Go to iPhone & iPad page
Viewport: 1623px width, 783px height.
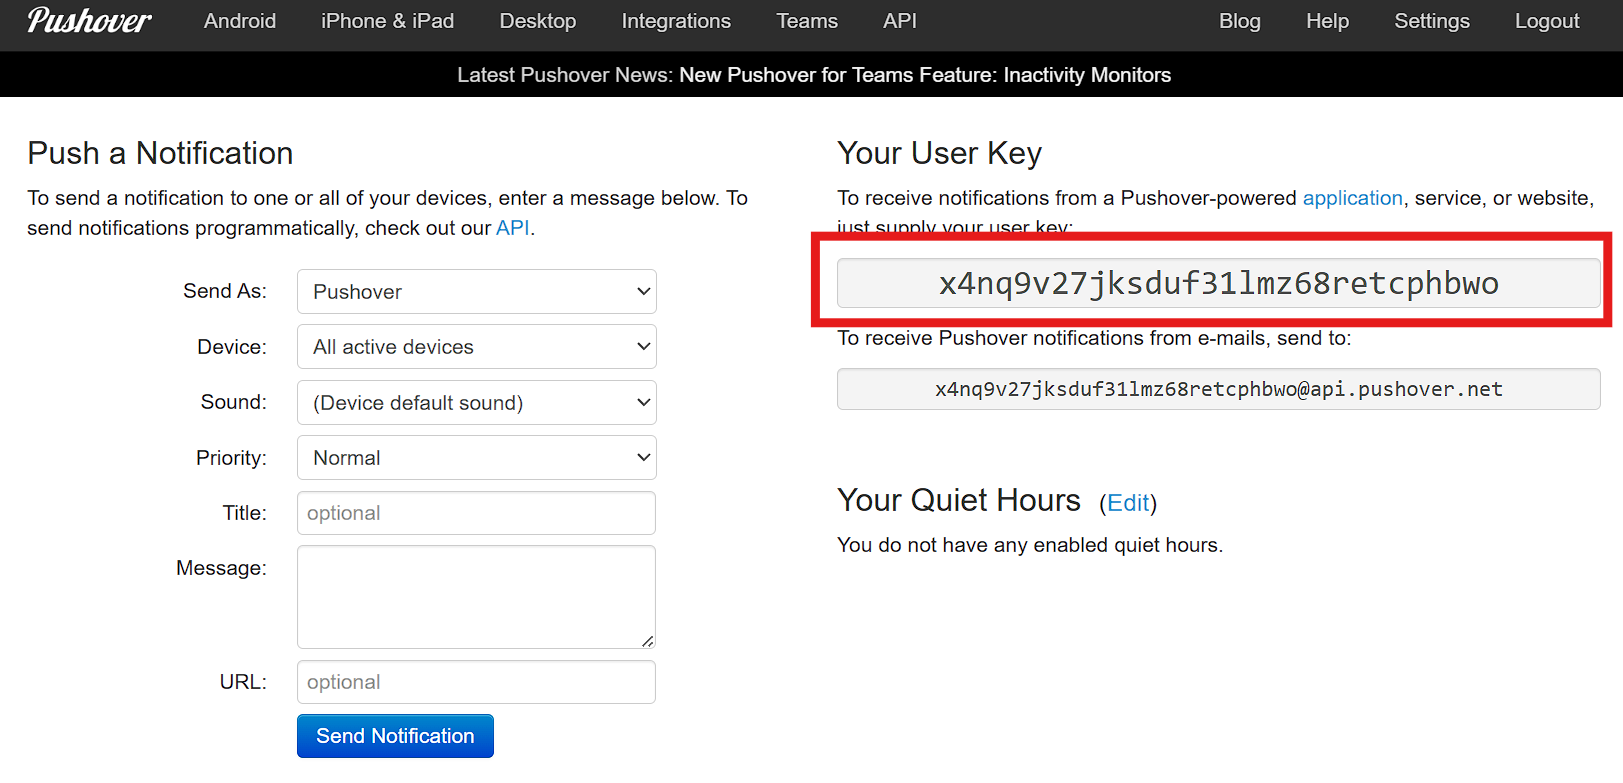pyautogui.click(x=387, y=21)
